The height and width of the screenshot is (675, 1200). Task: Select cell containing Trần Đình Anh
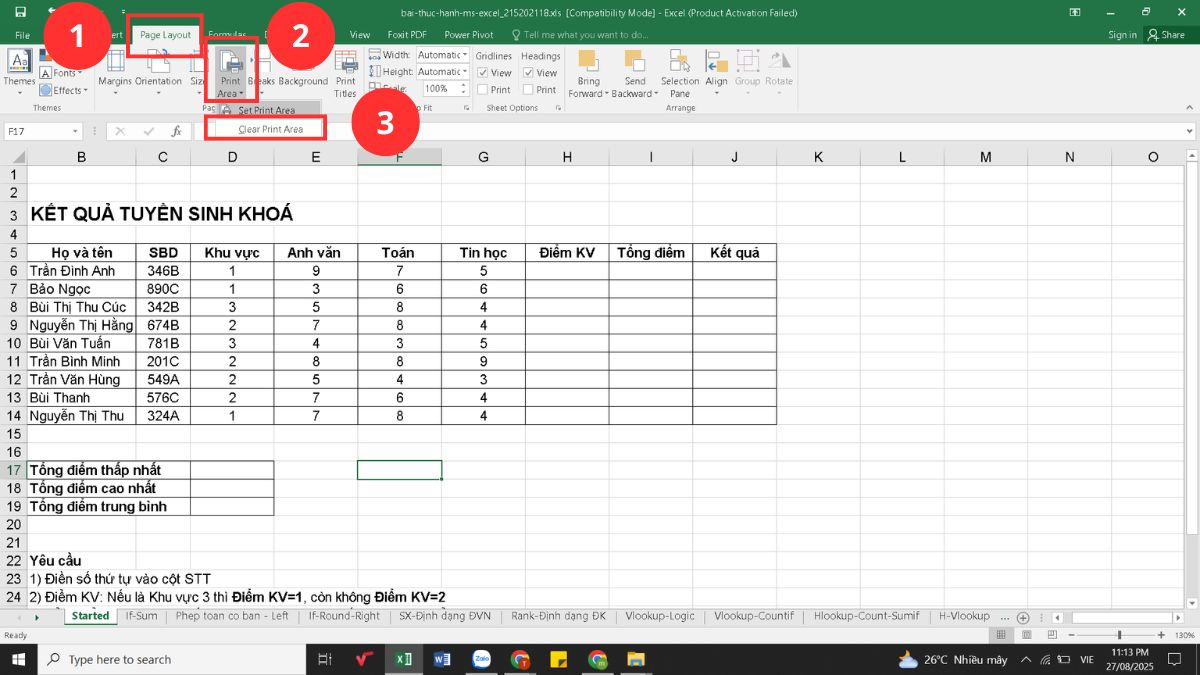pyautogui.click(x=81, y=271)
